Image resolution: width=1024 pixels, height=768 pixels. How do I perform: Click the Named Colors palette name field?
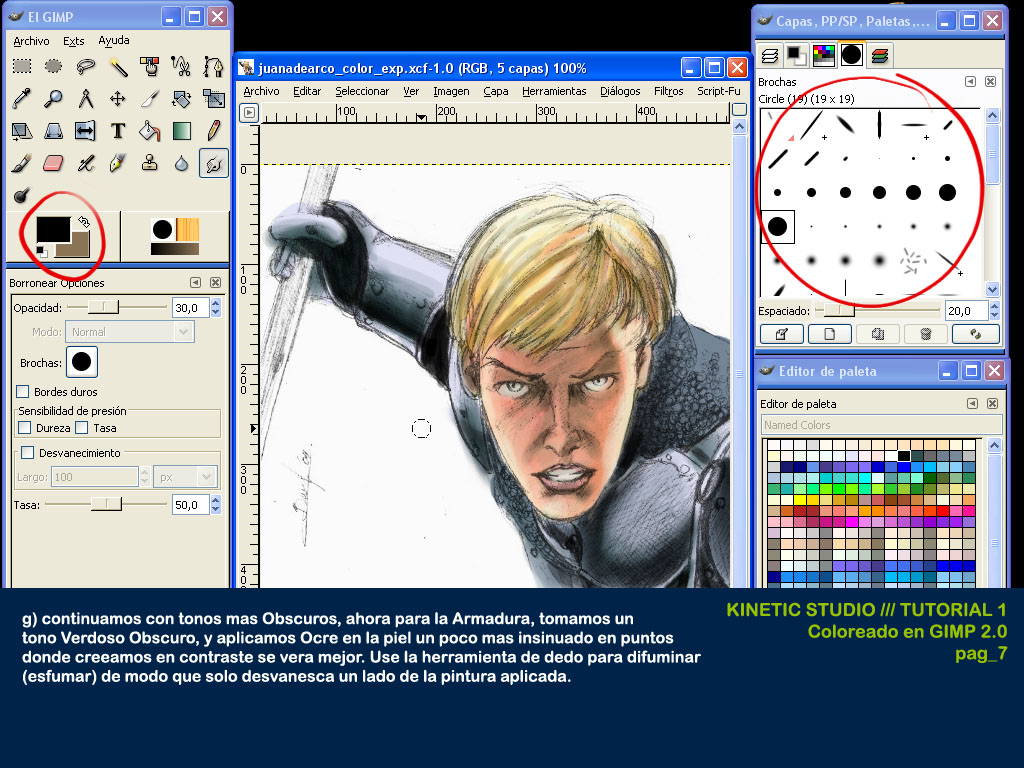tap(881, 425)
